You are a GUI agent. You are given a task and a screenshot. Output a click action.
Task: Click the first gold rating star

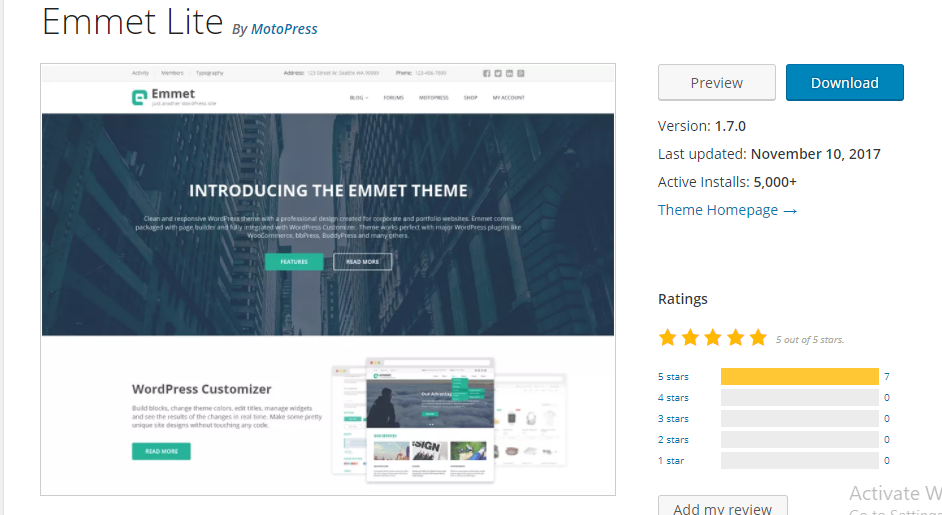coord(667,337)
